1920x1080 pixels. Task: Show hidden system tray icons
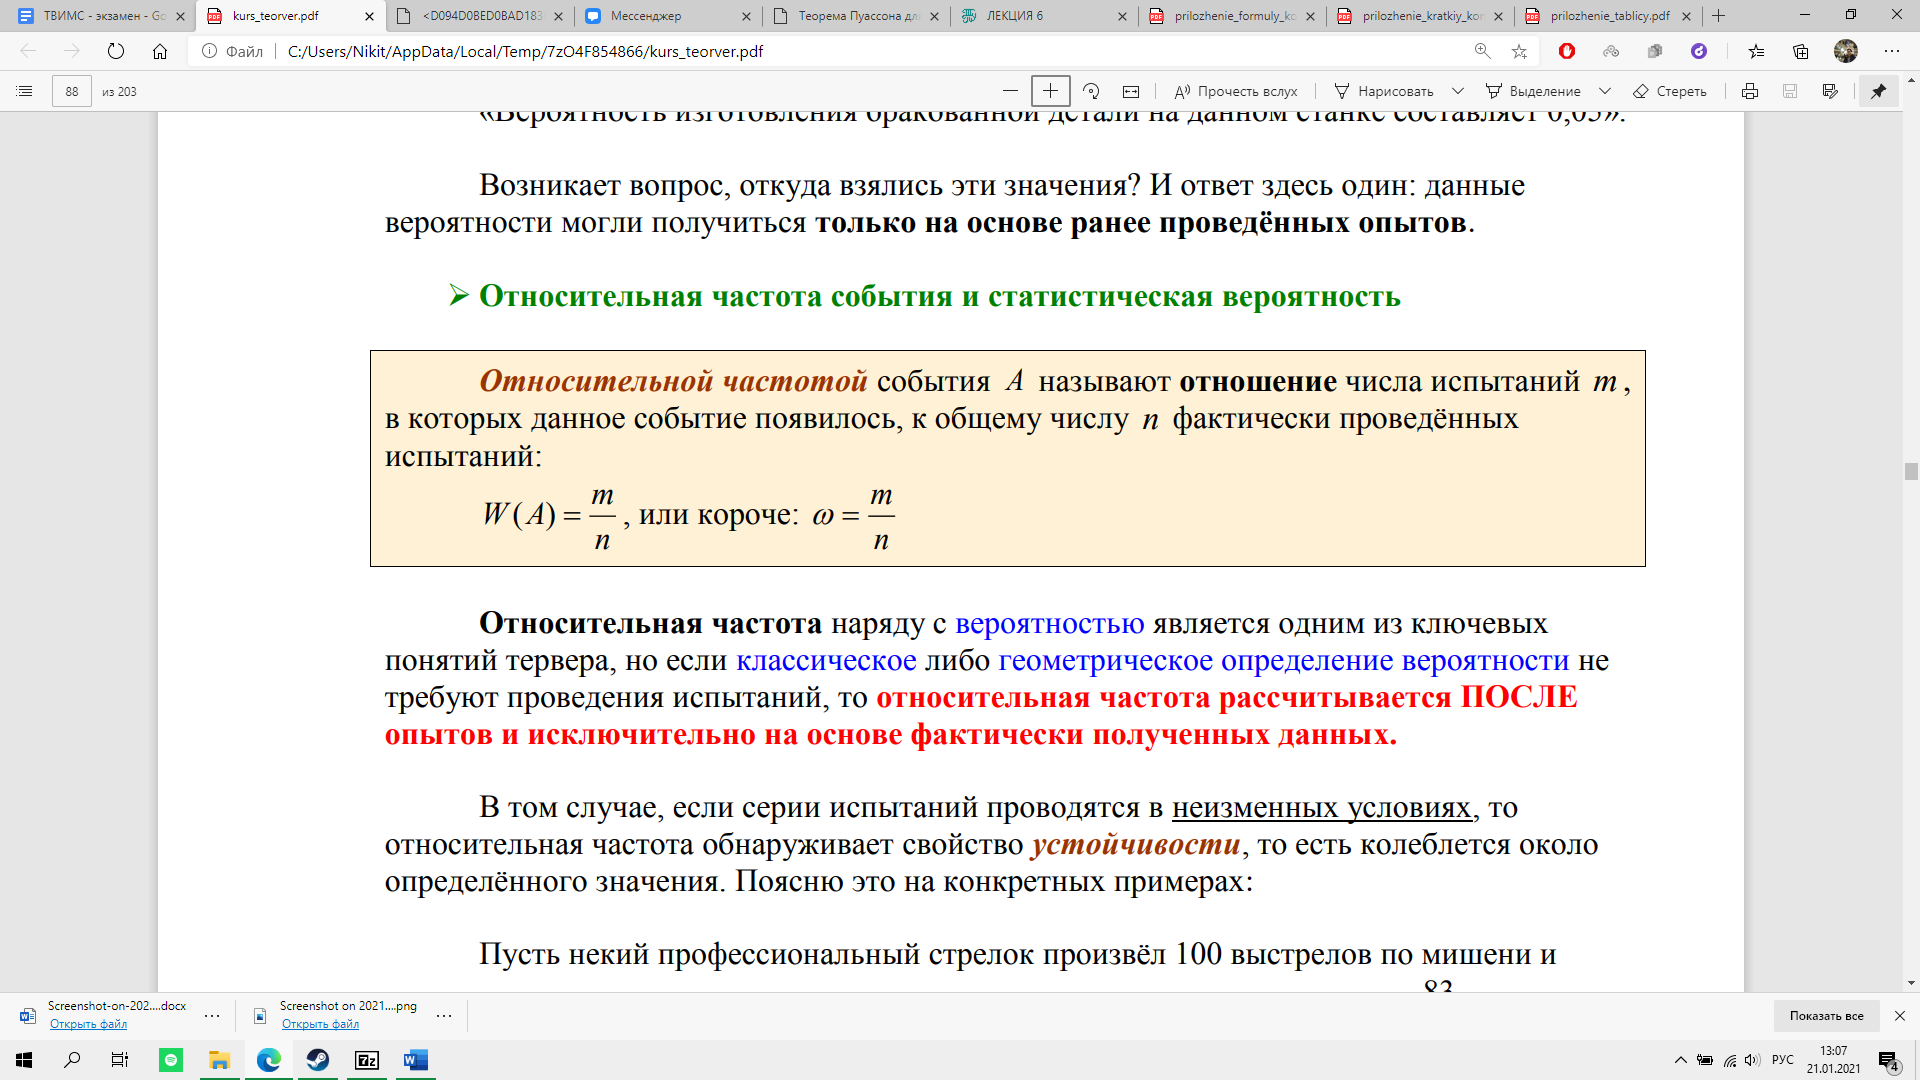coord(1680,1060)
